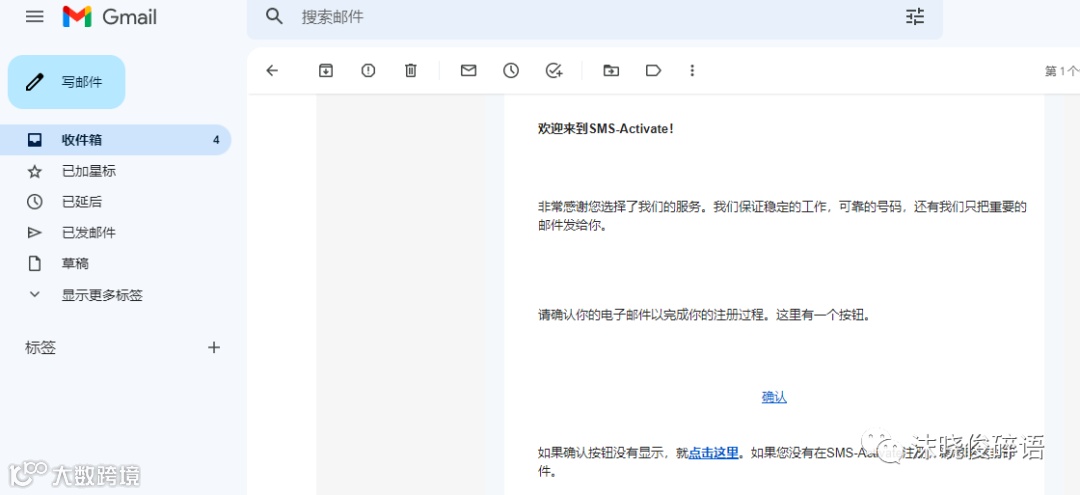
Task: Click the send arrow icon beside 已发邮件
Action: (x=34, y=233)
